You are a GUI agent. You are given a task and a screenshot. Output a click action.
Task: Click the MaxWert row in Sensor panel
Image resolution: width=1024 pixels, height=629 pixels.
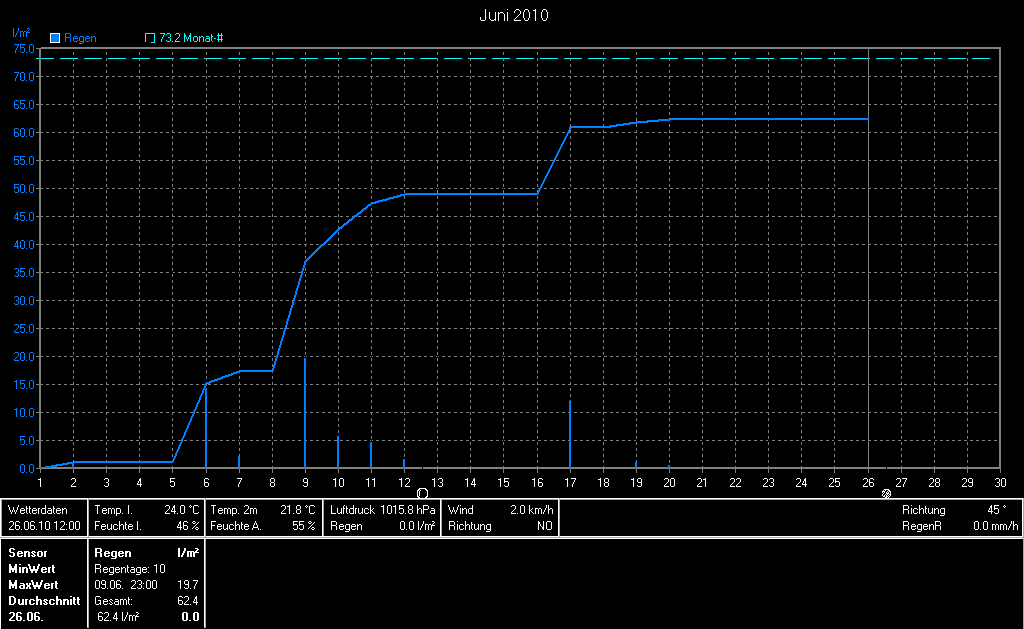33,584
